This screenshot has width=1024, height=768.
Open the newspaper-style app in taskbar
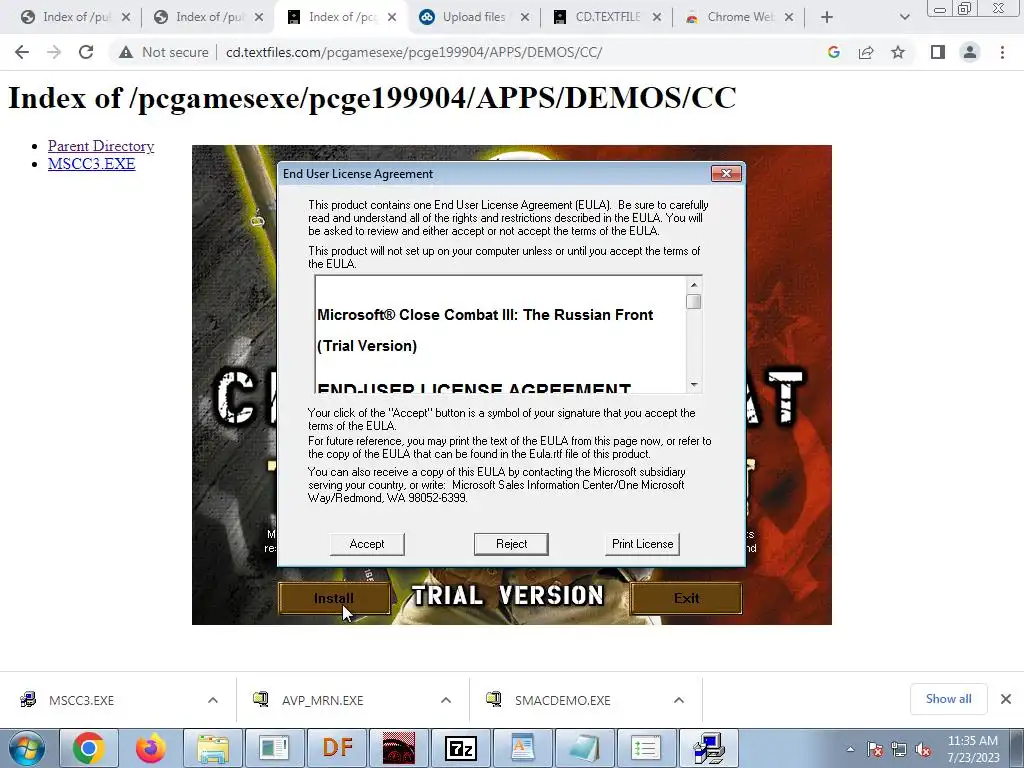(275, 748)
